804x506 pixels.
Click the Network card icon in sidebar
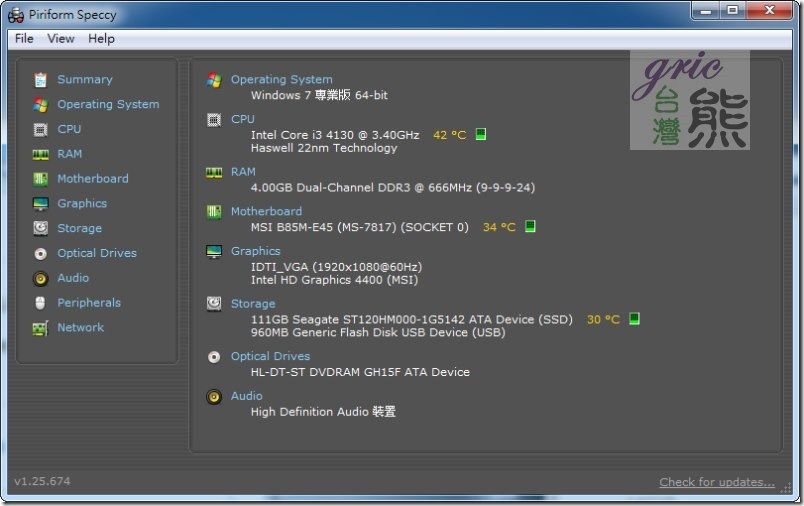click(x=41, y=328)
